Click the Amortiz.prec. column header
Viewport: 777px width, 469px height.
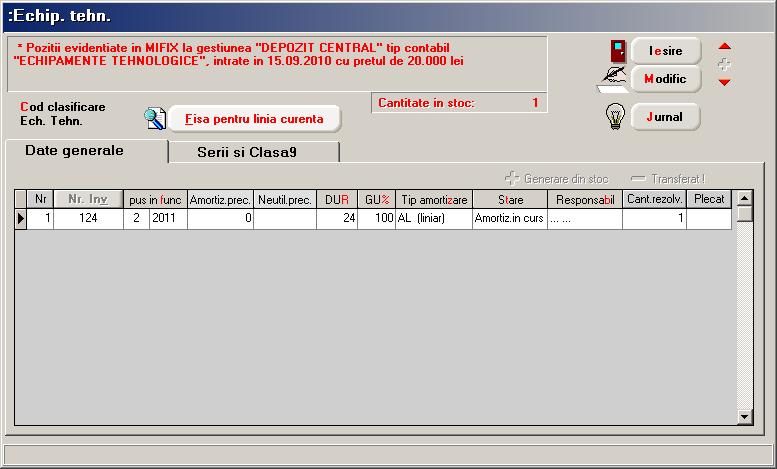(220, 200)
